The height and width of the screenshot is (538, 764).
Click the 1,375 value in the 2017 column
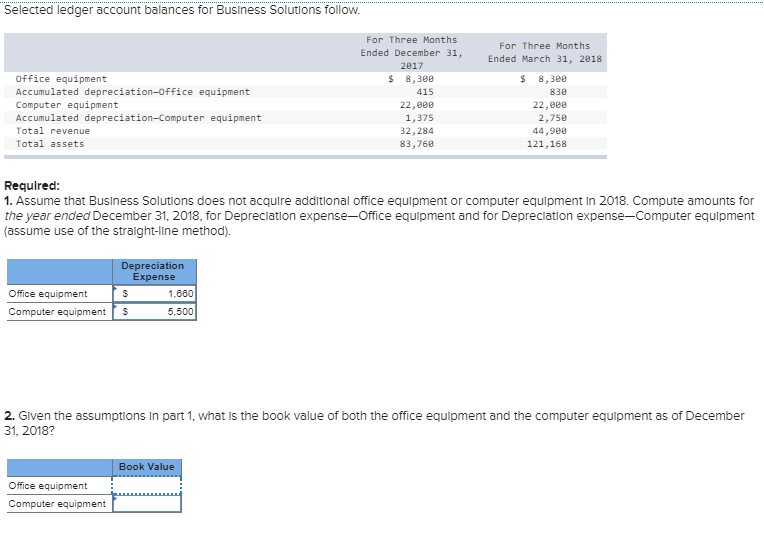(x=419, y=118)
